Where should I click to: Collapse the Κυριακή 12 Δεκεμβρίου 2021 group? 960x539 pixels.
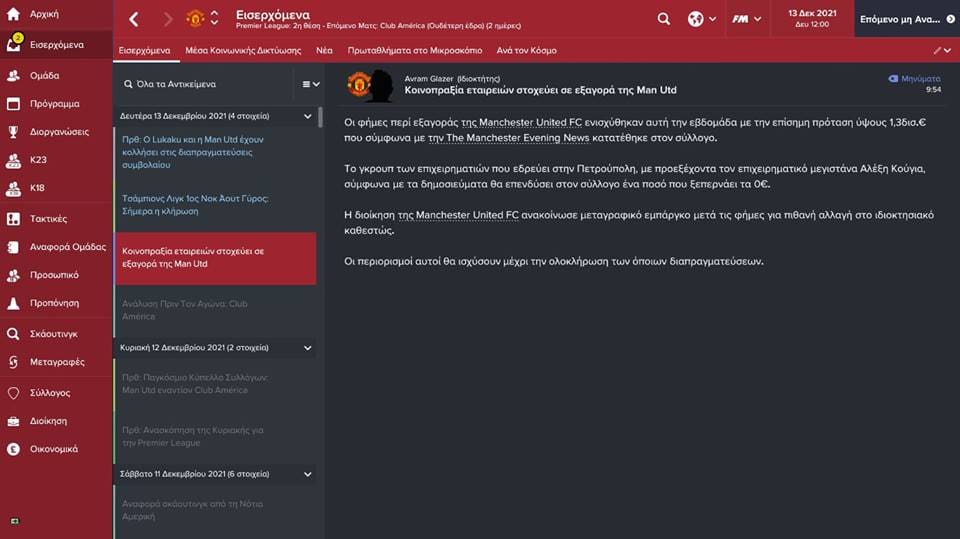click(x=307, y=348)
